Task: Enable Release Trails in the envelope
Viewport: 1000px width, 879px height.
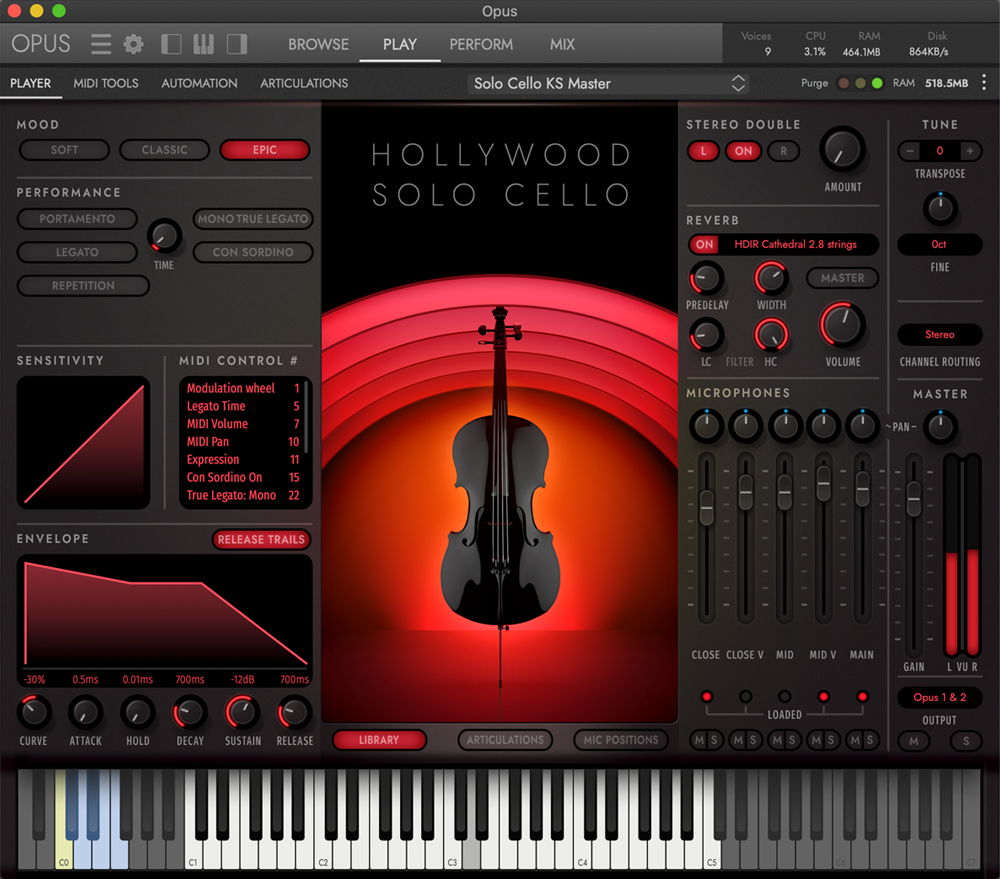Action: [x=261, y=539]
